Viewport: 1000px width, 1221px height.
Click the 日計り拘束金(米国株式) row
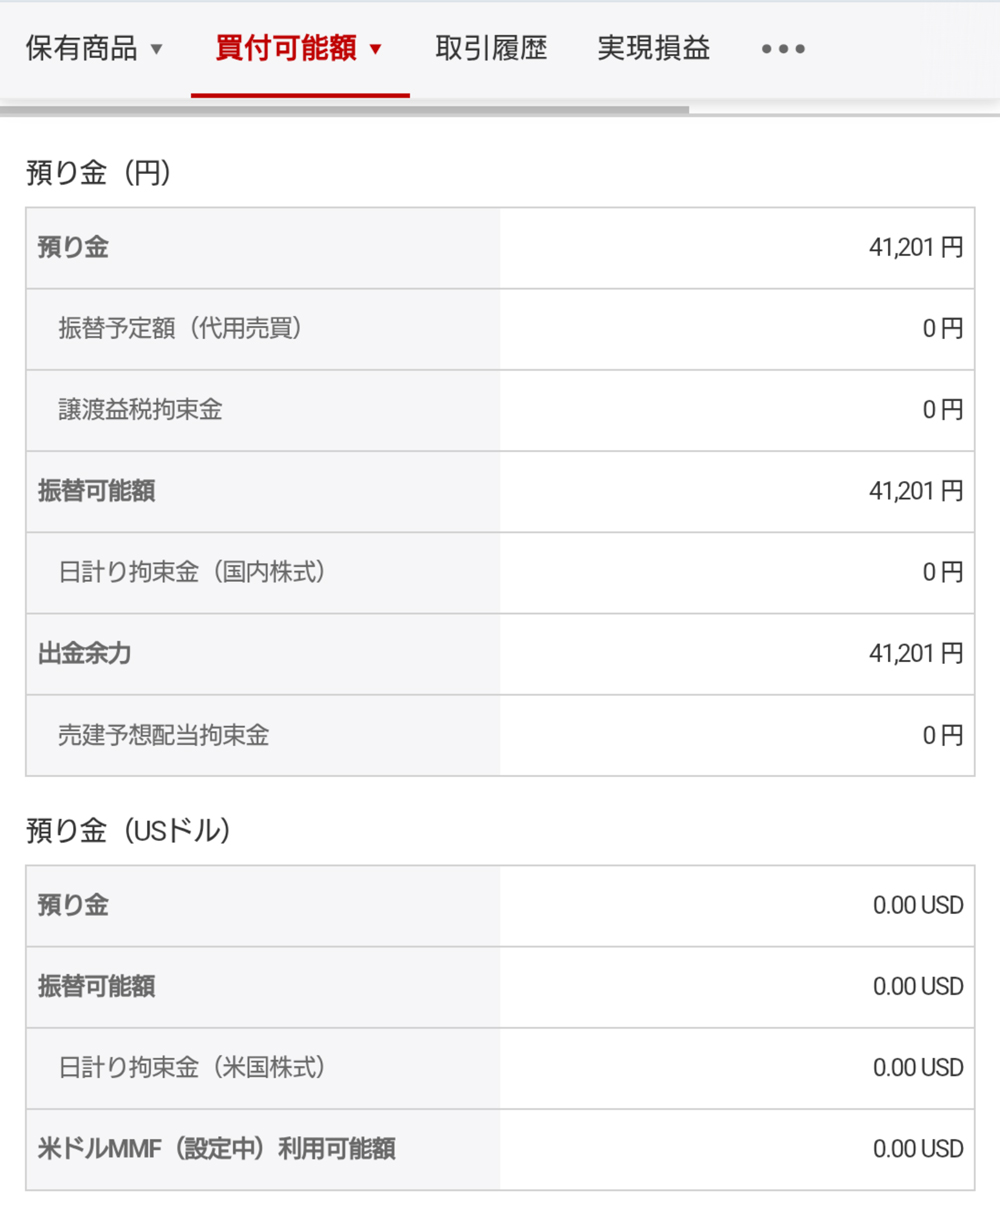pyautogui.click(x=500, y=1068)
